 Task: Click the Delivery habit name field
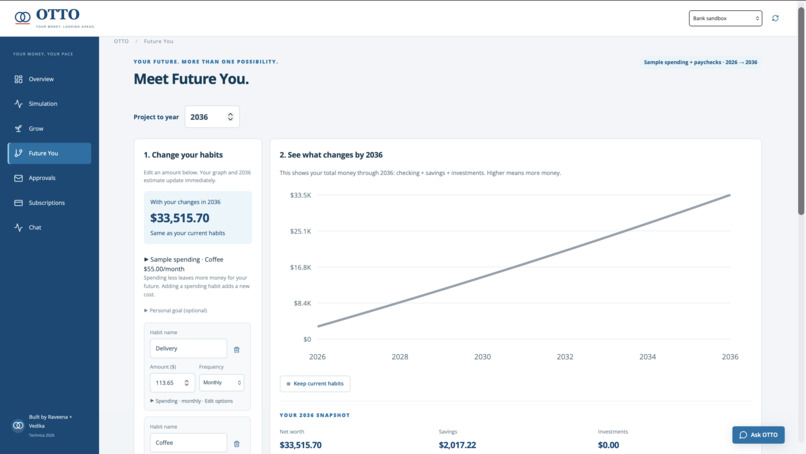[188, 349]
